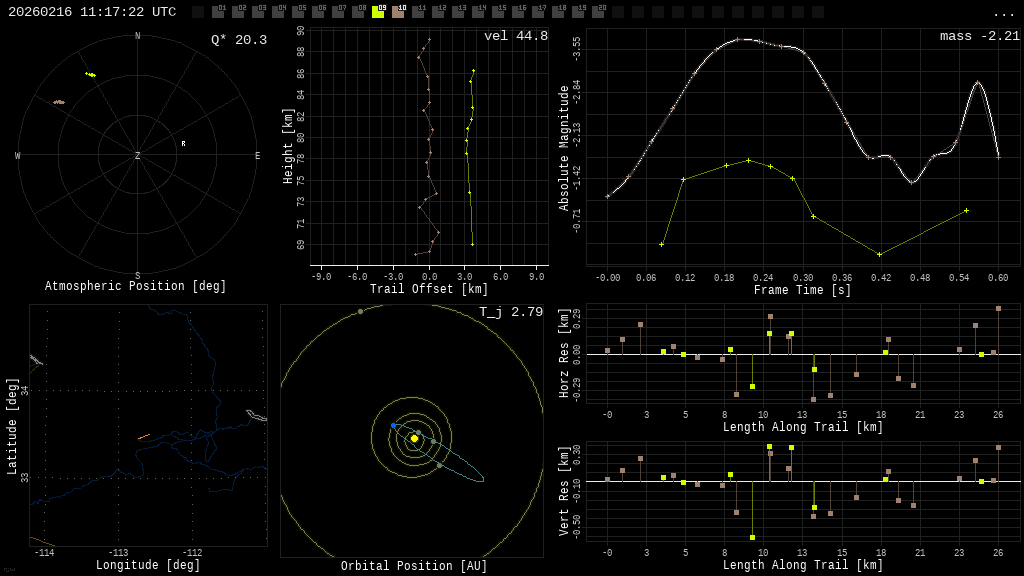Image resolution: width=1024 pixels, height=576 pixels.
Task: Click orange meteor ground track on map
Action: click(x=143, y=437)
